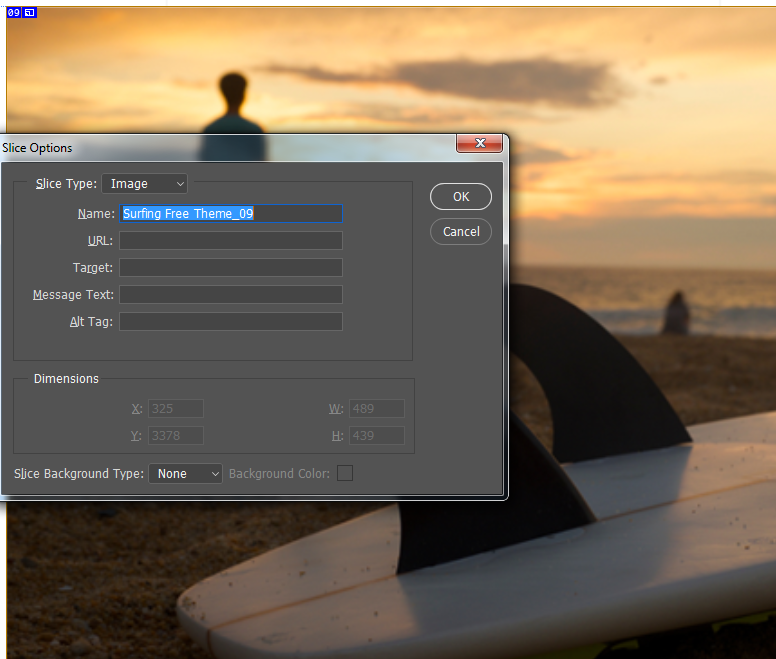Select the W width field

[x=376, y=409]
